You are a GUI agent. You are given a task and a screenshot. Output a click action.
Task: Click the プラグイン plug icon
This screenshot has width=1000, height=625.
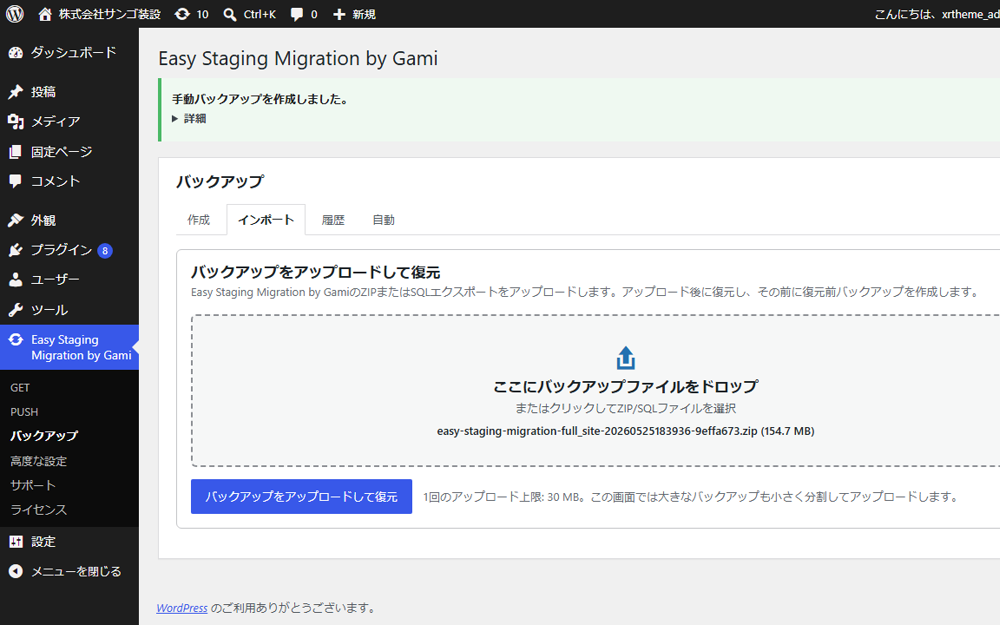[x=16, y=250]
